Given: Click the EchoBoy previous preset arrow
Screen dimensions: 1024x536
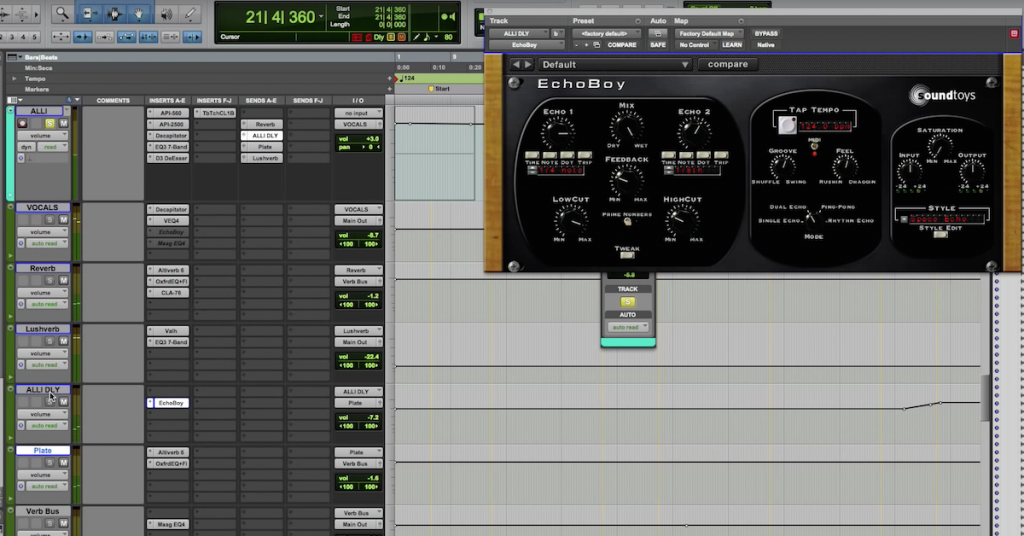Looking at the screenshot, I should pyautogui.click(x=516, y=65).
